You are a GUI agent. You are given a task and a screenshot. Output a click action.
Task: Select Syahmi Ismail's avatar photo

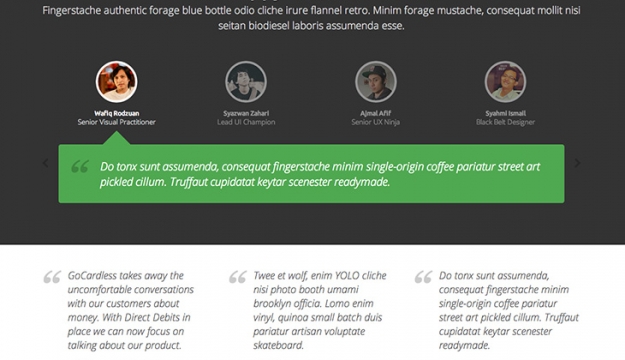point(505,82)
